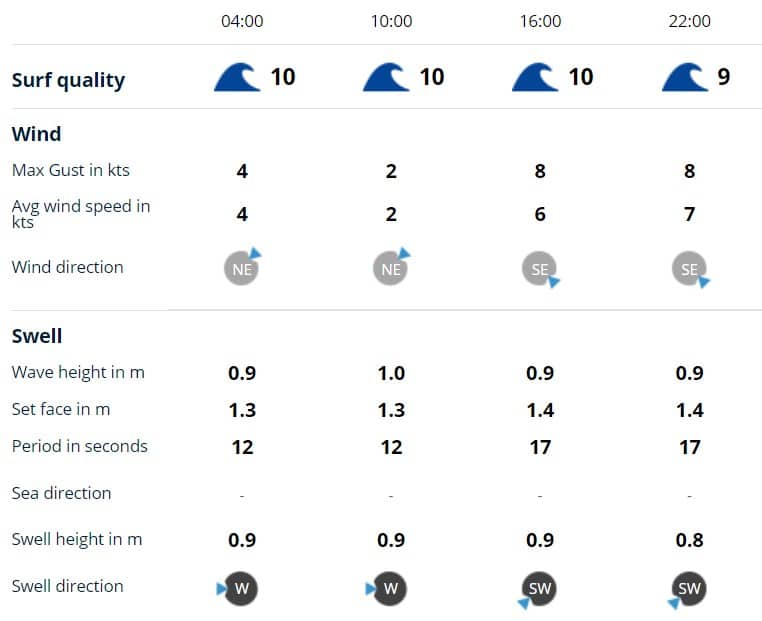762x621 pixels.
Task: Click the Wind section heading
Action: (36, 134)
